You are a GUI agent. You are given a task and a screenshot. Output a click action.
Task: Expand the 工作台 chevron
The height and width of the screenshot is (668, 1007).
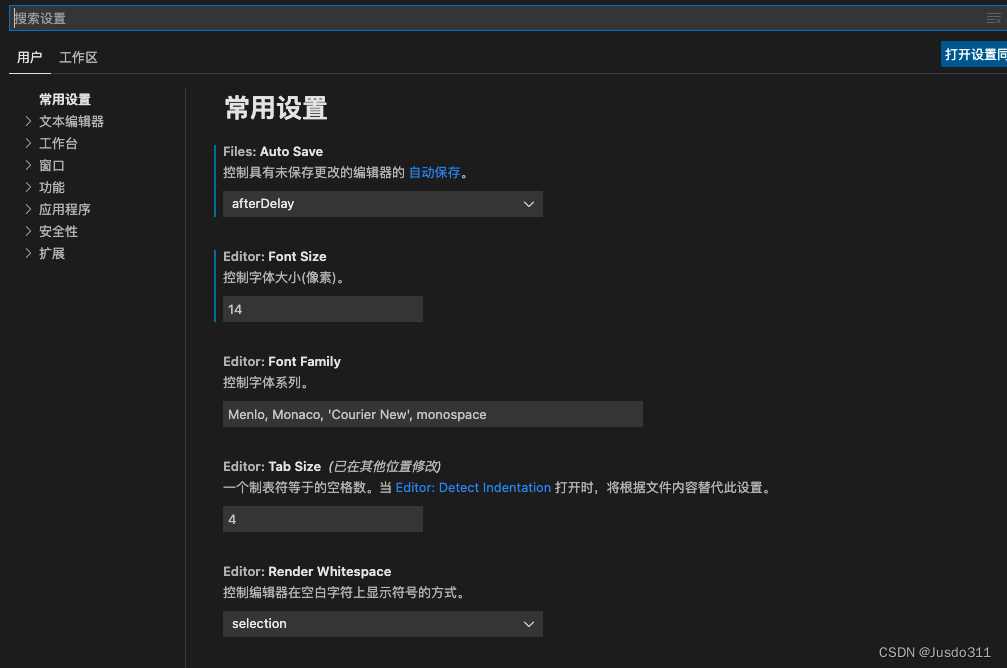pyautogui.click(x=28, y=143)
